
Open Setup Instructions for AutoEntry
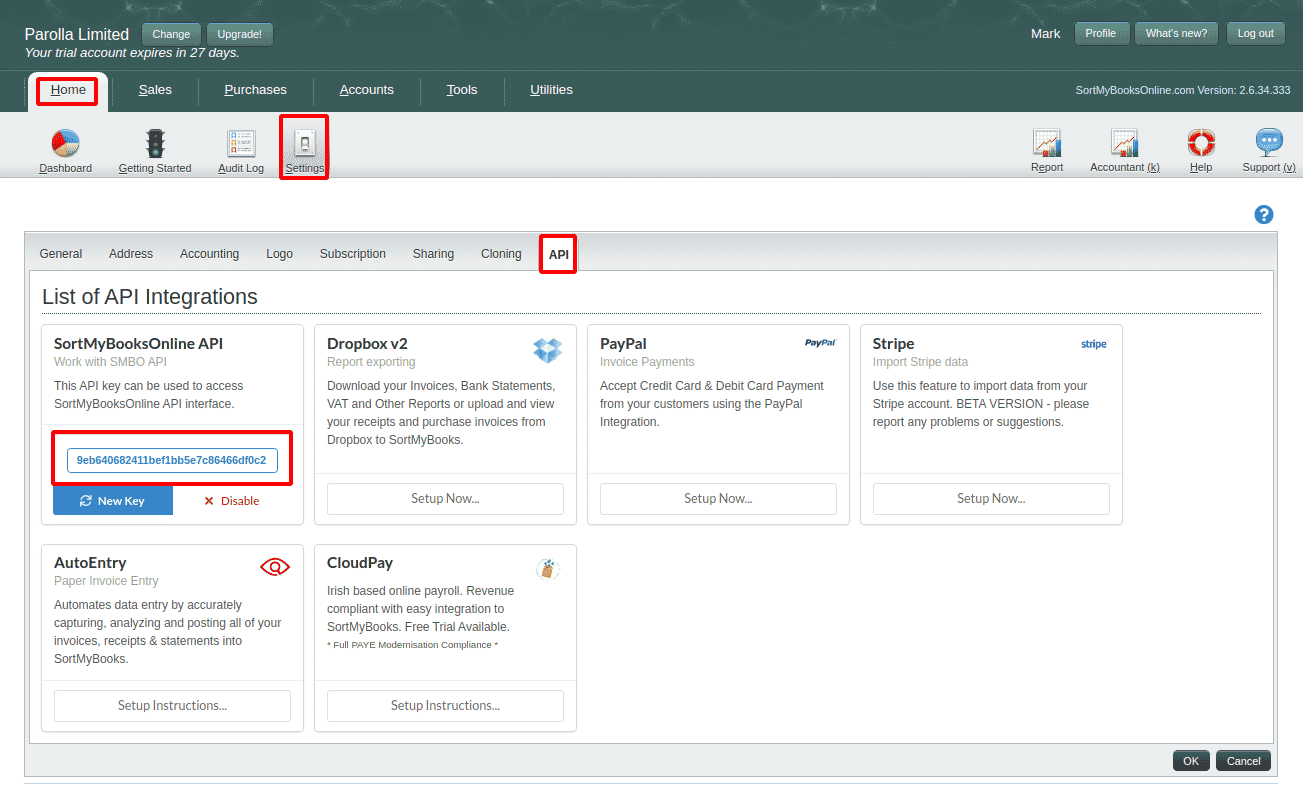[172, 706]
